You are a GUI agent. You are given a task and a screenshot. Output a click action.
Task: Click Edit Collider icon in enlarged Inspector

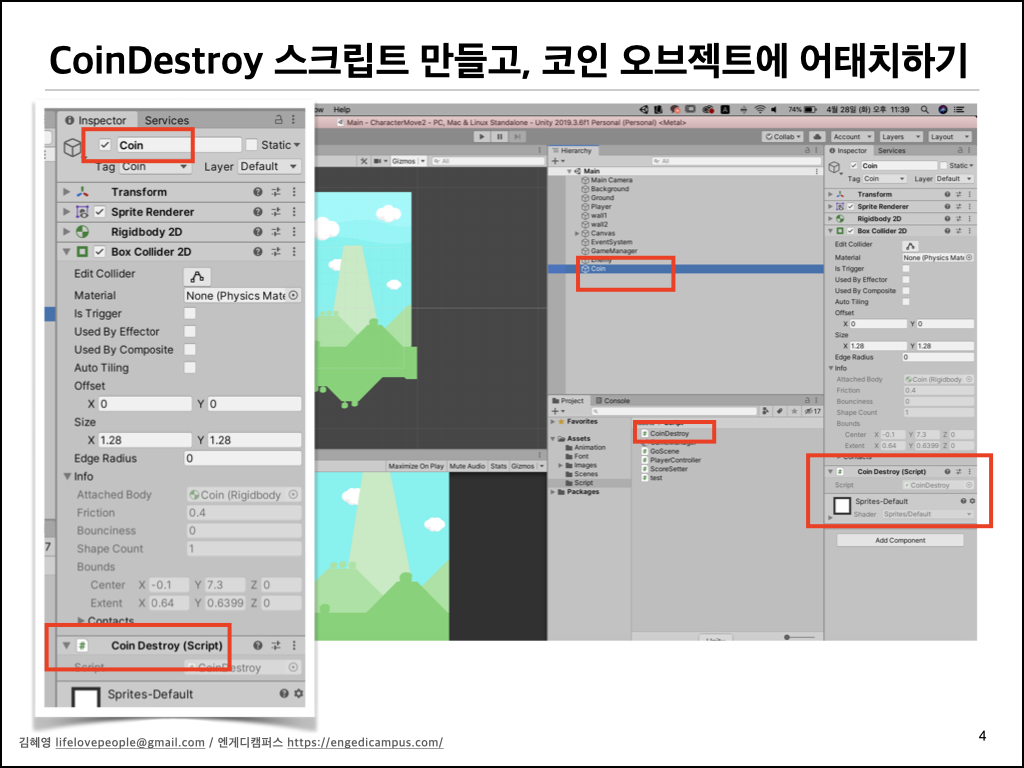click(197, 276)
